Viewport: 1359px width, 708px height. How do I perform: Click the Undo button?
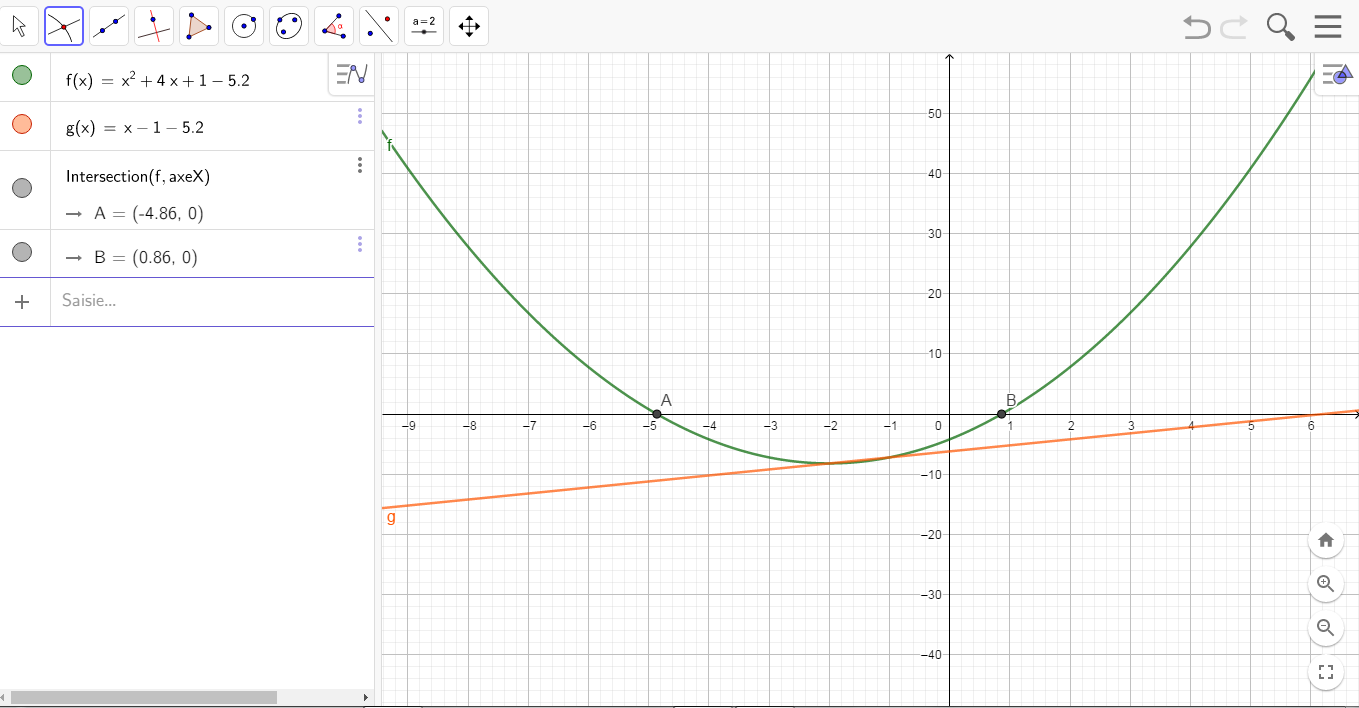pyautogui.click(x=1196, y=27)
